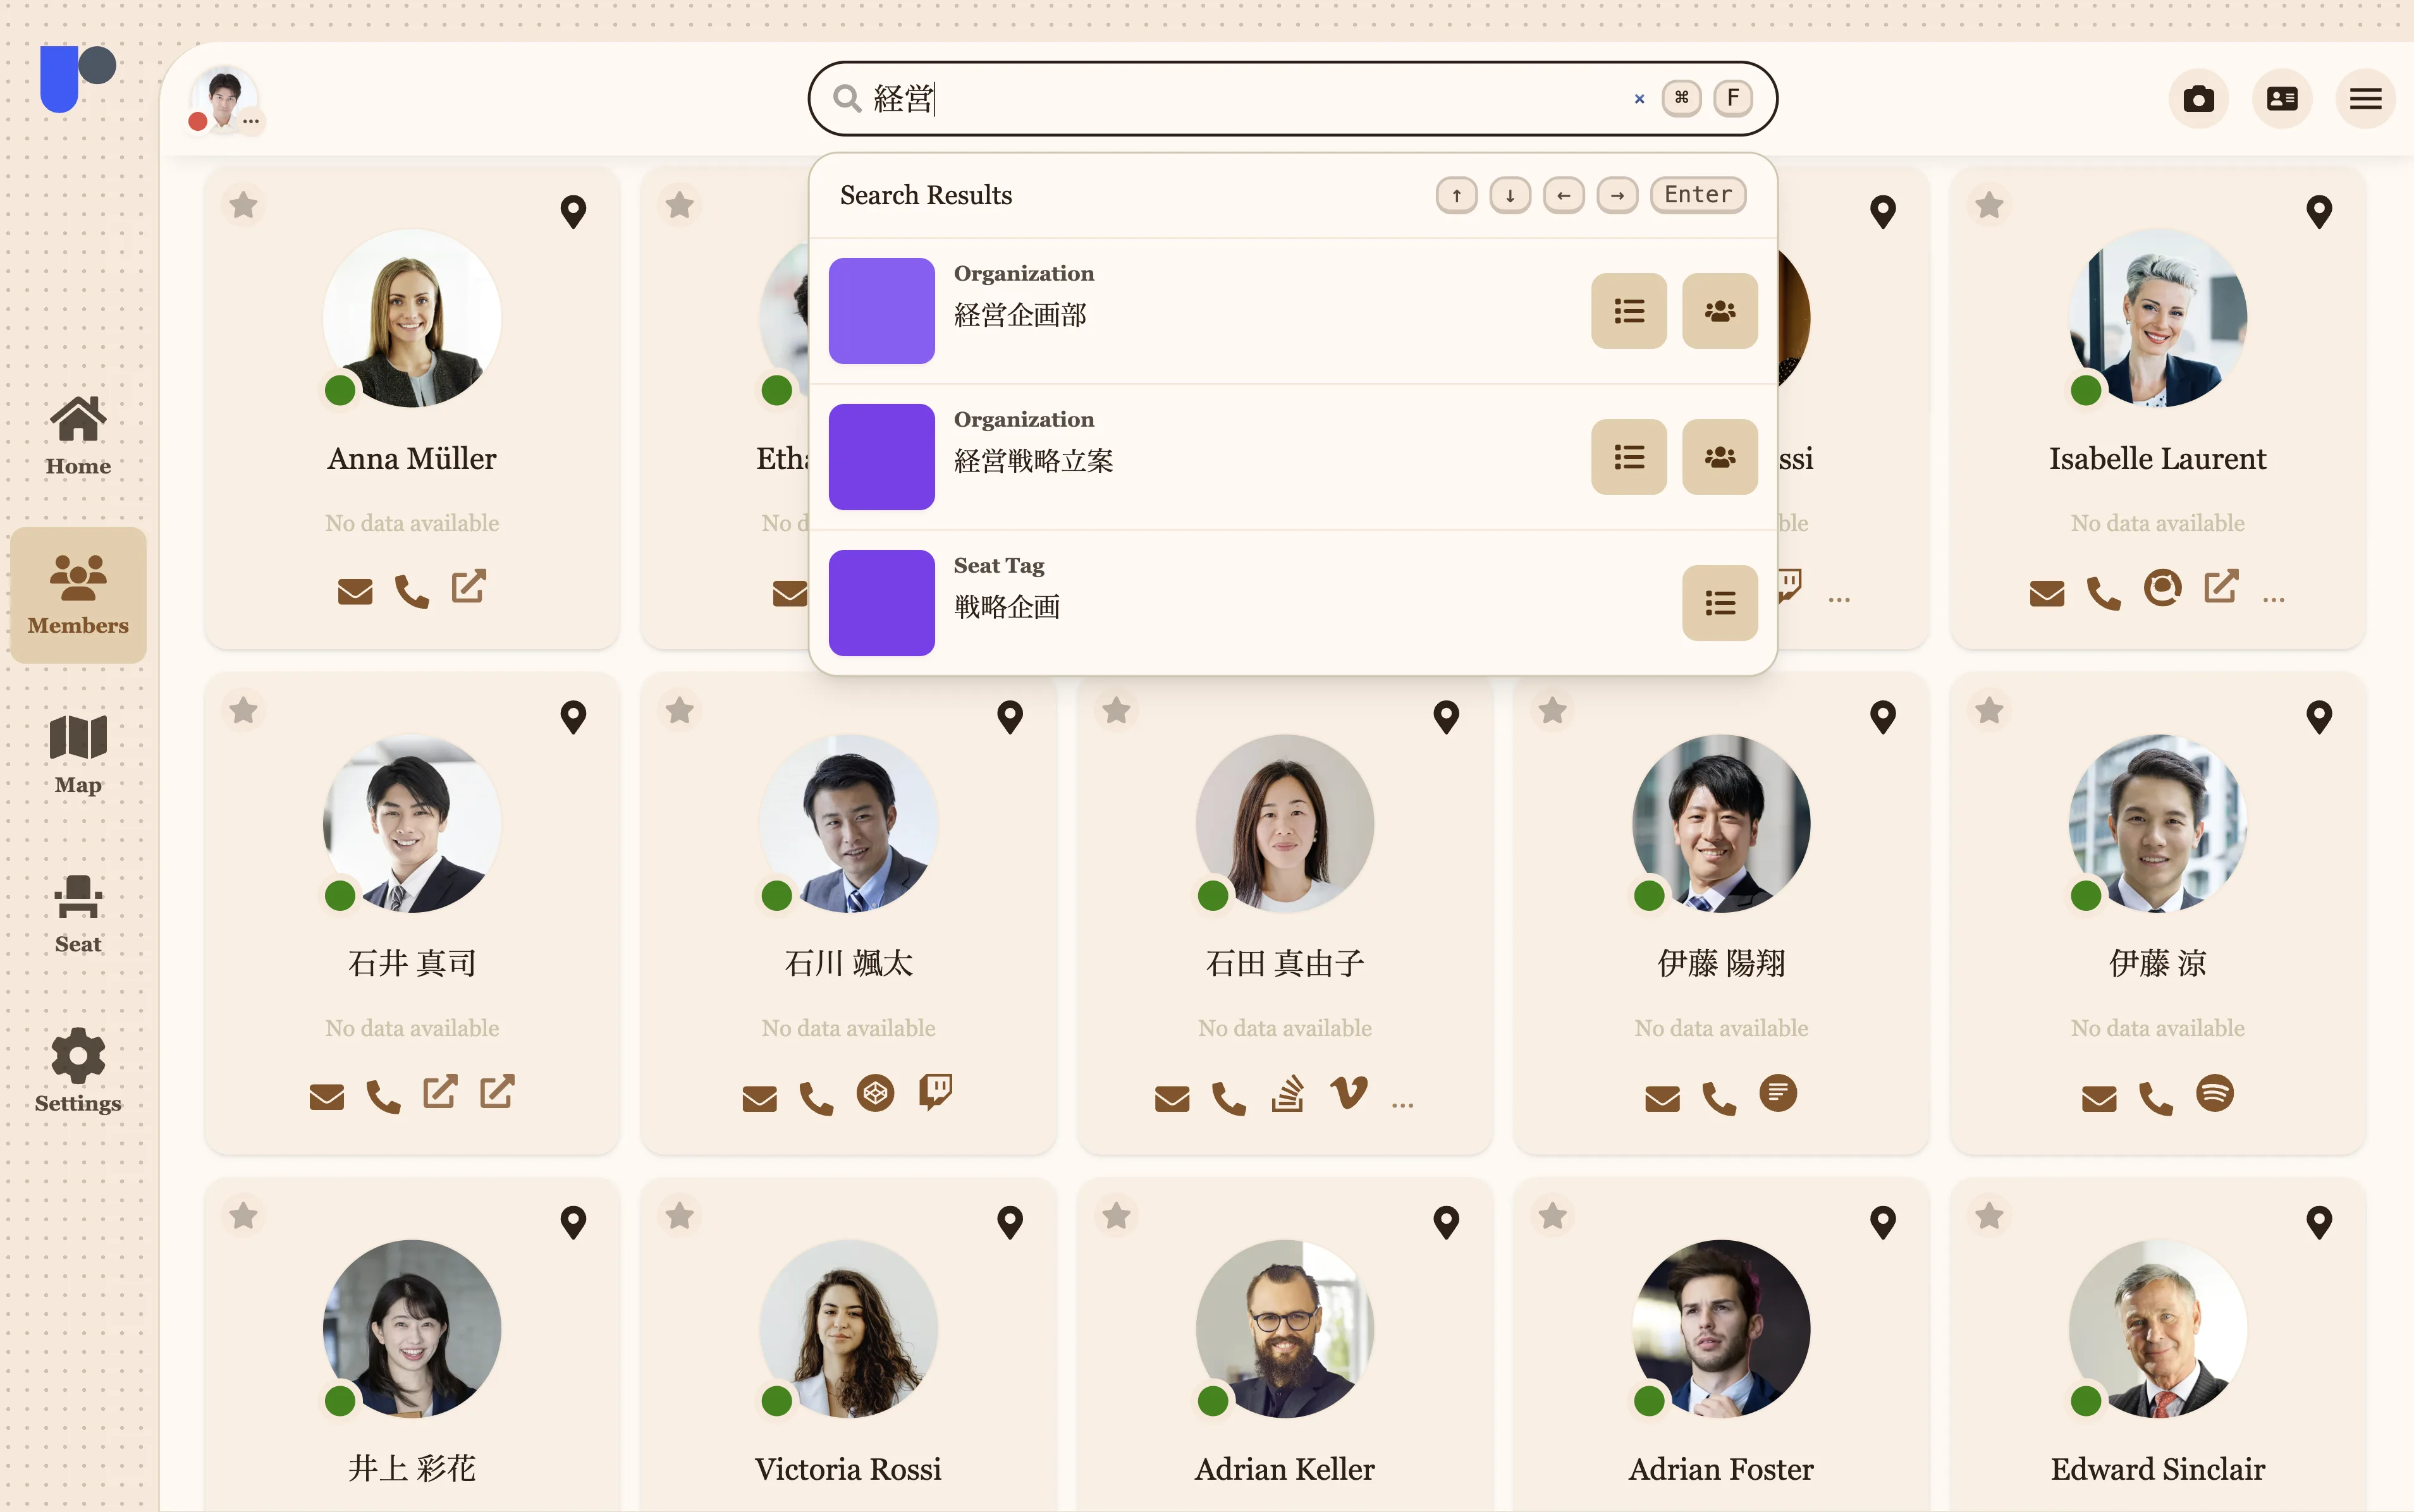Call 伊藤 陽翔 via phone icon

pos(1719,1099)
